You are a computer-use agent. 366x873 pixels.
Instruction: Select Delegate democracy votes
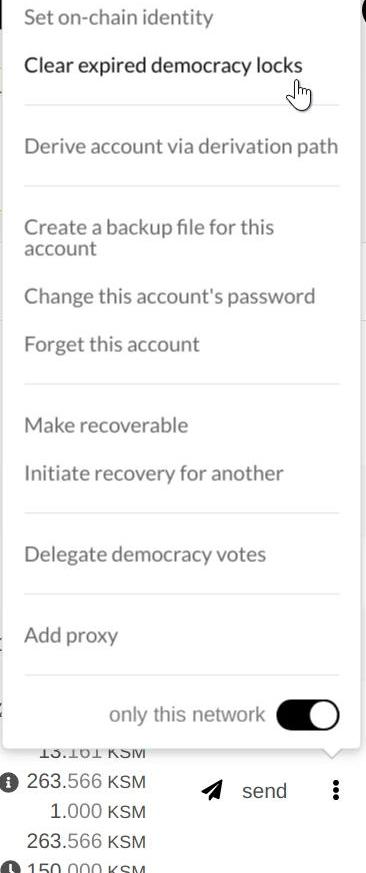pos(145,555)
